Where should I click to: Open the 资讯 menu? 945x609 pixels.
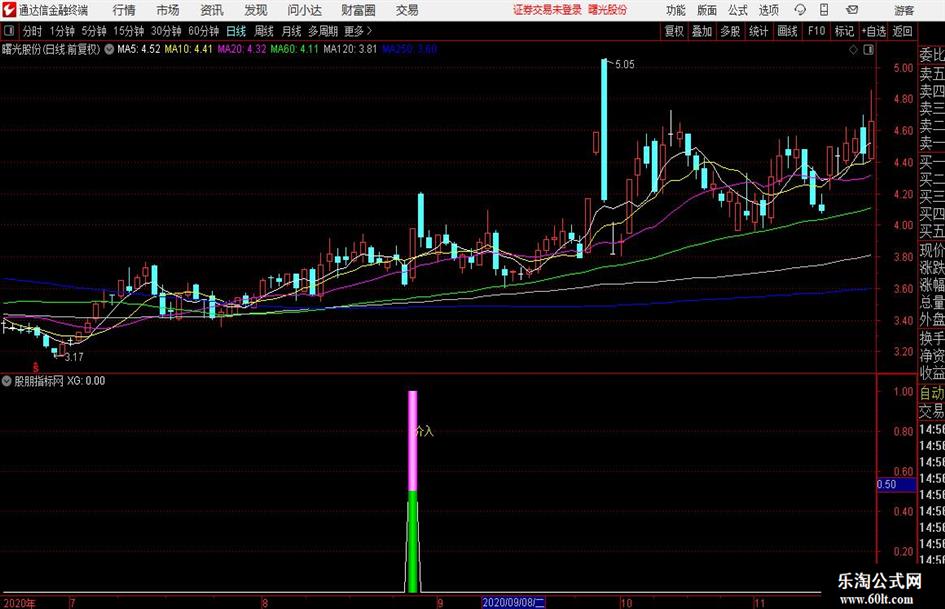point(212,10)
